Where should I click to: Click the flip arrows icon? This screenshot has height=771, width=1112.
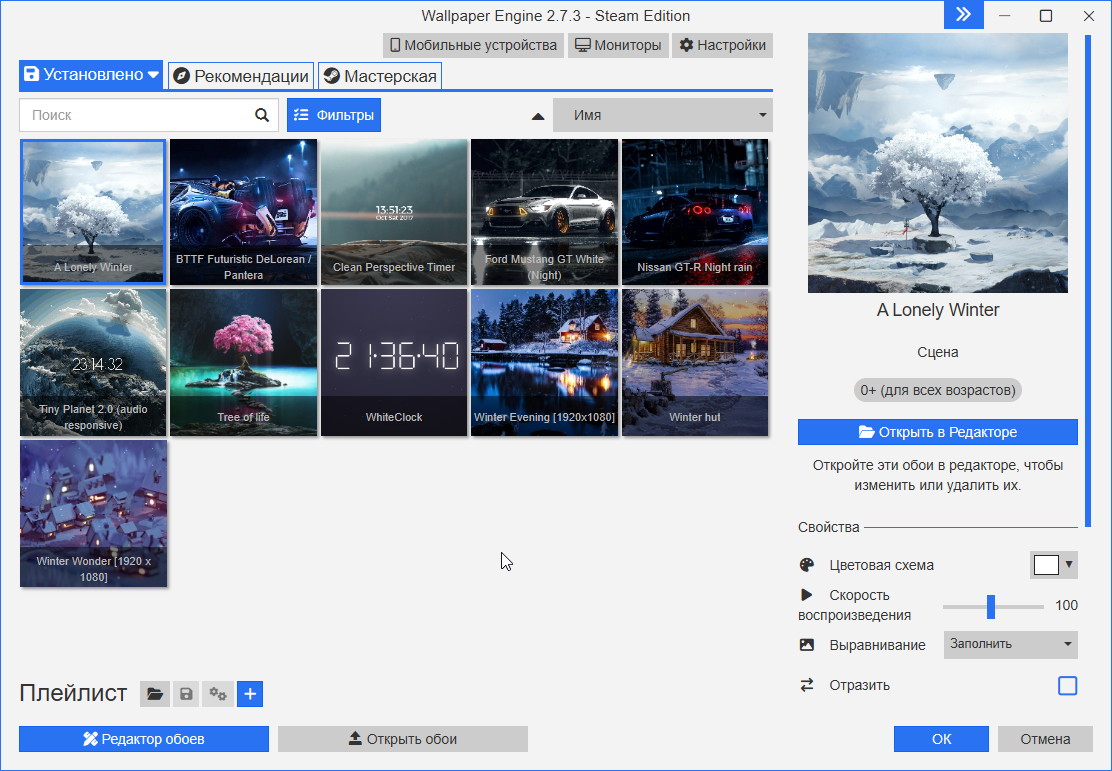point(807,685)
